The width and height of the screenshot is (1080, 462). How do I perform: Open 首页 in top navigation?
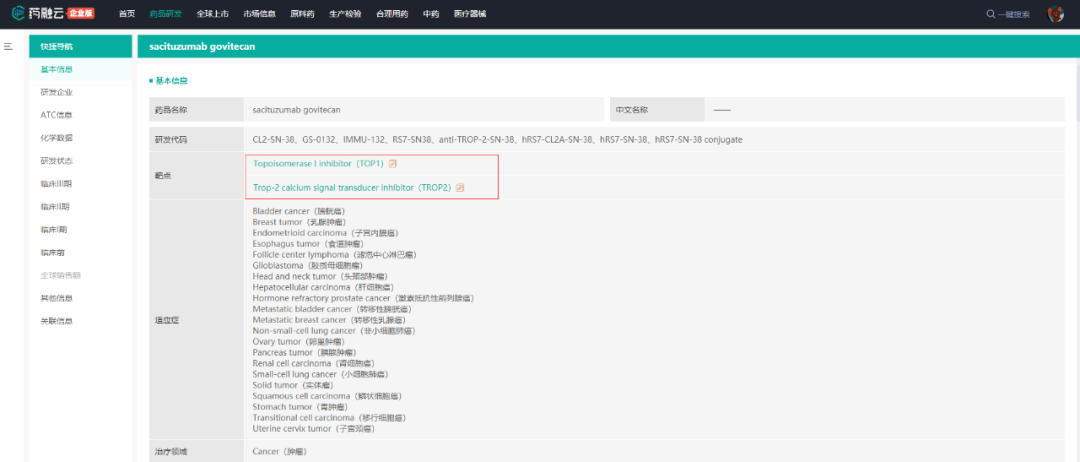click(x=127, y=14)
